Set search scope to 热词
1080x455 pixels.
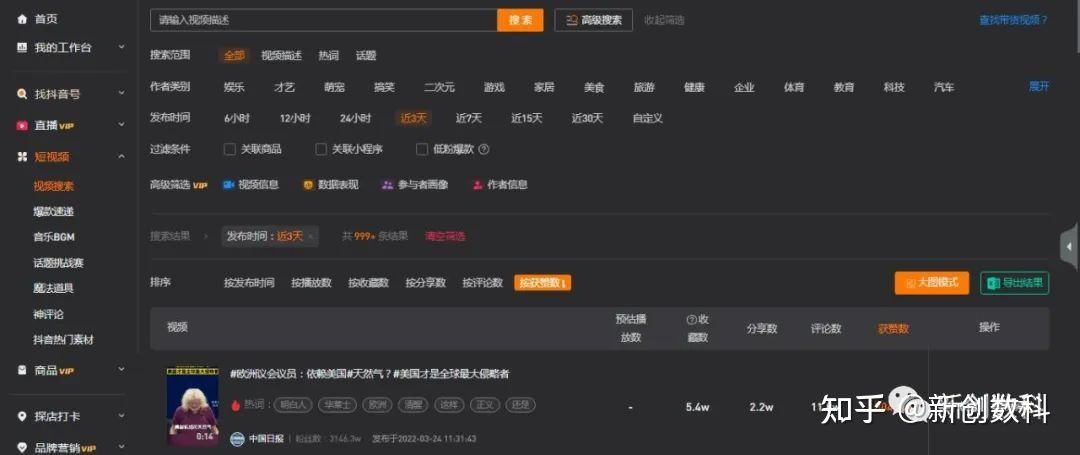329,56
